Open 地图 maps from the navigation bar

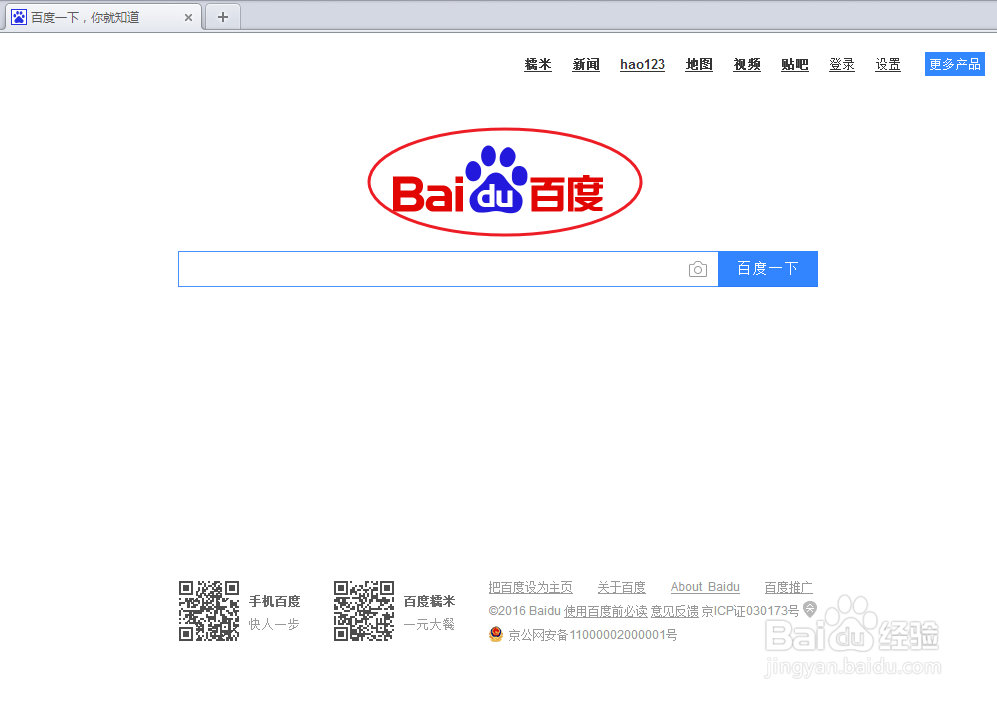(x=698, y=64)
